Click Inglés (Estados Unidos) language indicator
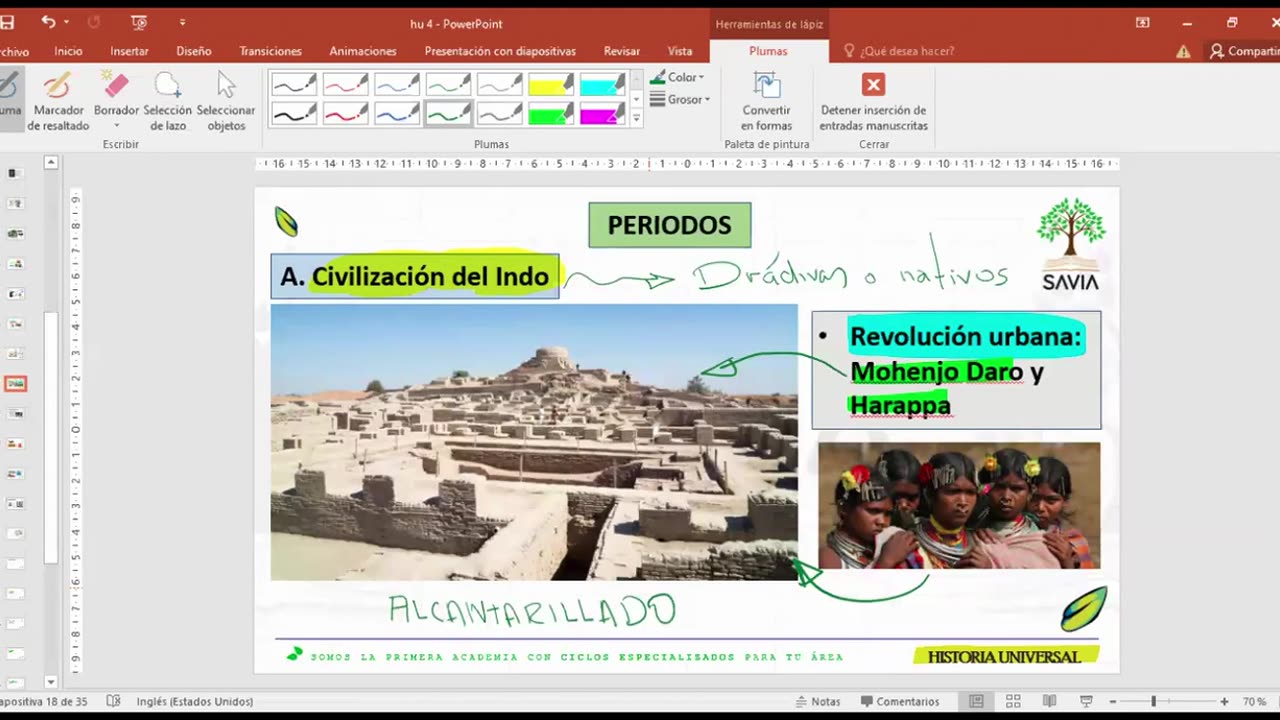The width and height of the screenshot is (1280, 720). [195, 701]
